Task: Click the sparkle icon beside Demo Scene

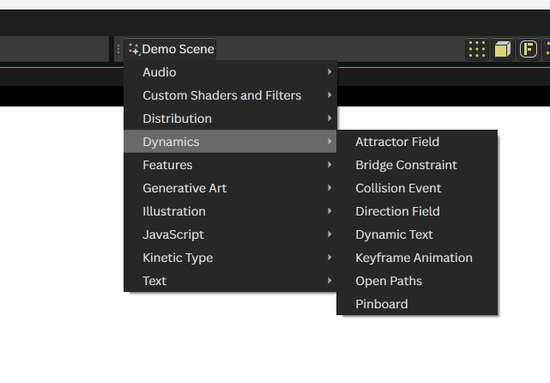Action: (x=134, y=49)
